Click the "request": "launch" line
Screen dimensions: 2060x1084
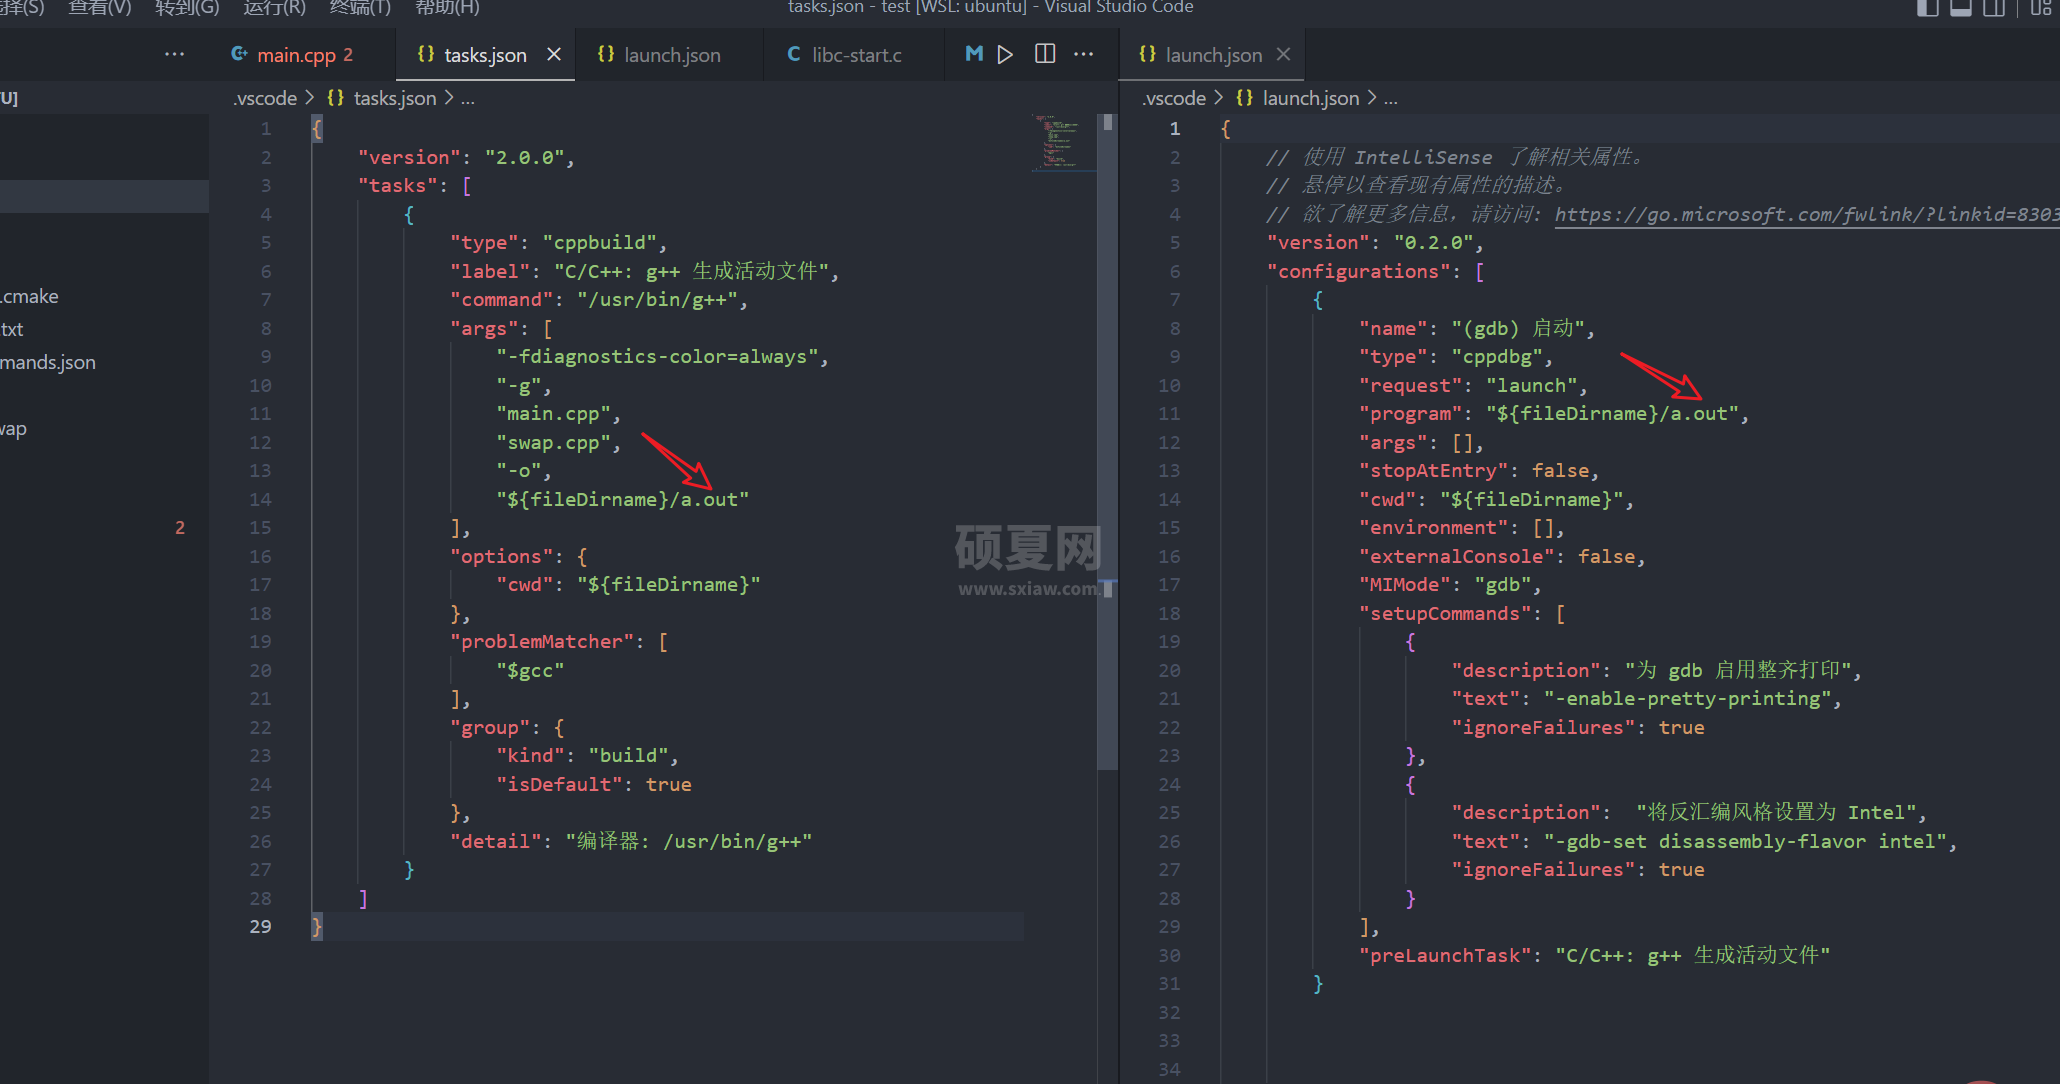coord(1472,385)
